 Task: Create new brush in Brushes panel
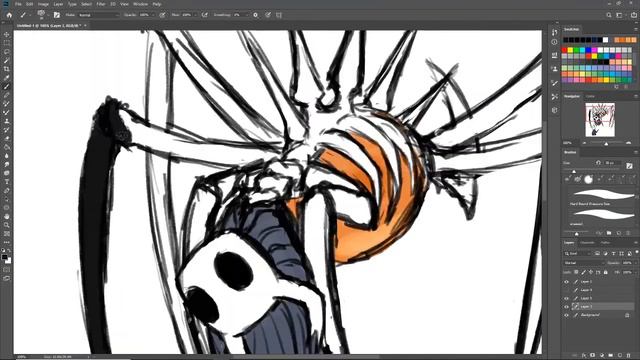pyautogui.click(x=619, y=233)
